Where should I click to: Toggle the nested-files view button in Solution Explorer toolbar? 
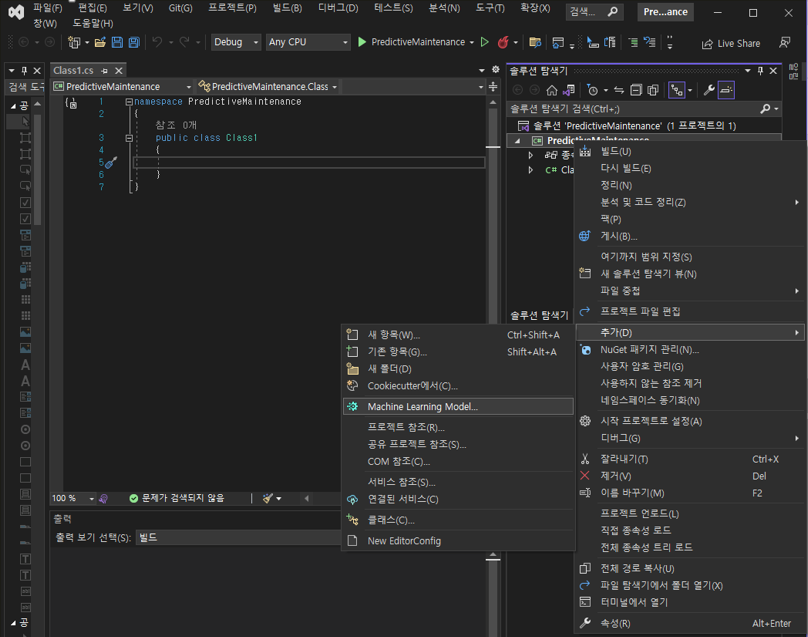tap(677, 90)
